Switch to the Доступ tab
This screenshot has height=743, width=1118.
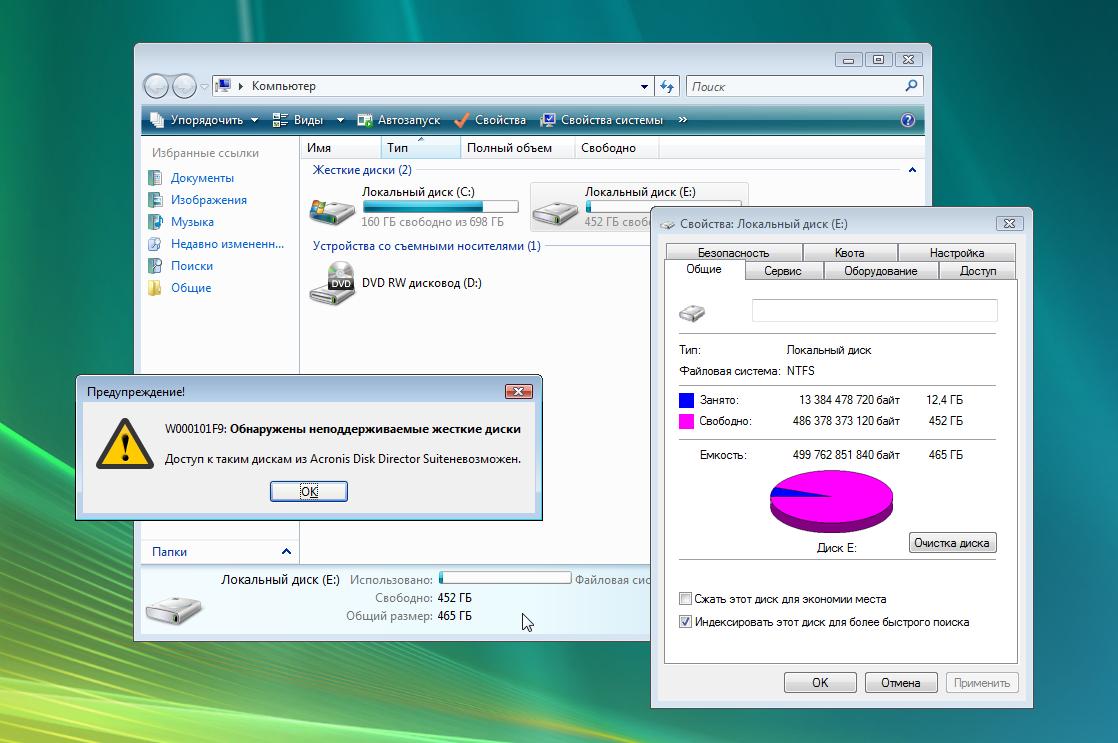[x=978, y=271]
